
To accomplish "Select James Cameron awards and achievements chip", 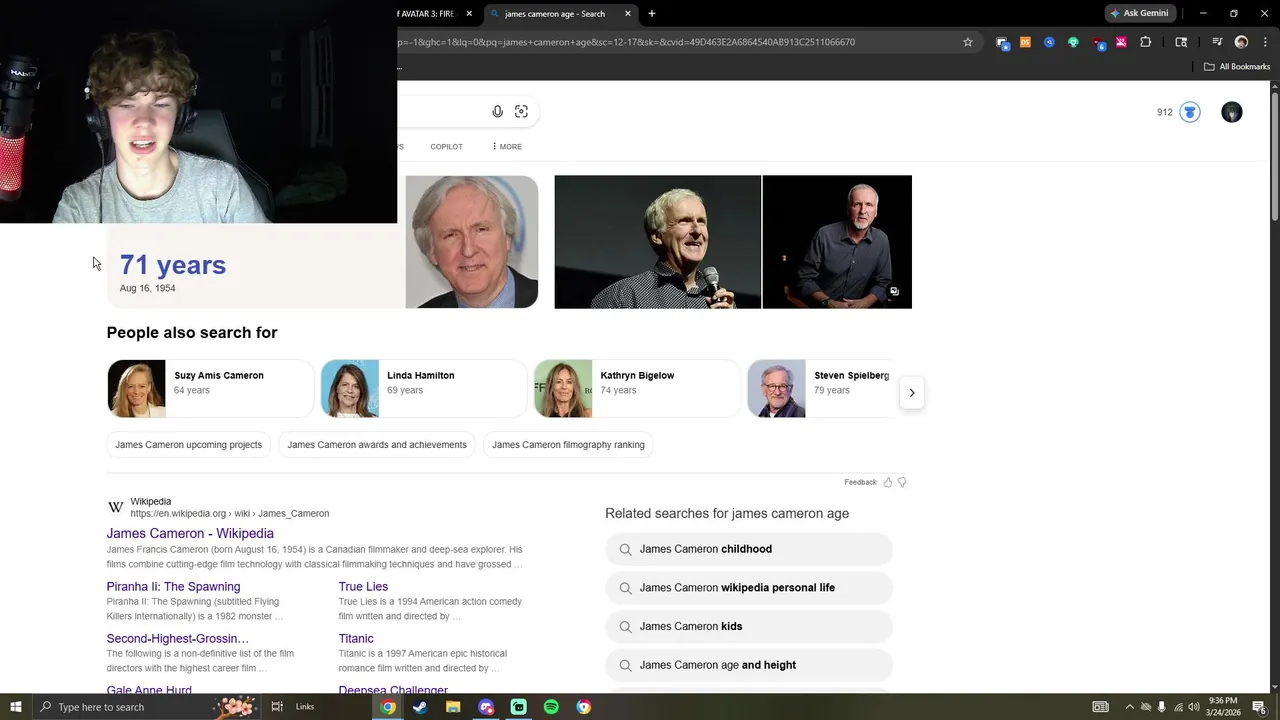I will [x=377, y=445].
